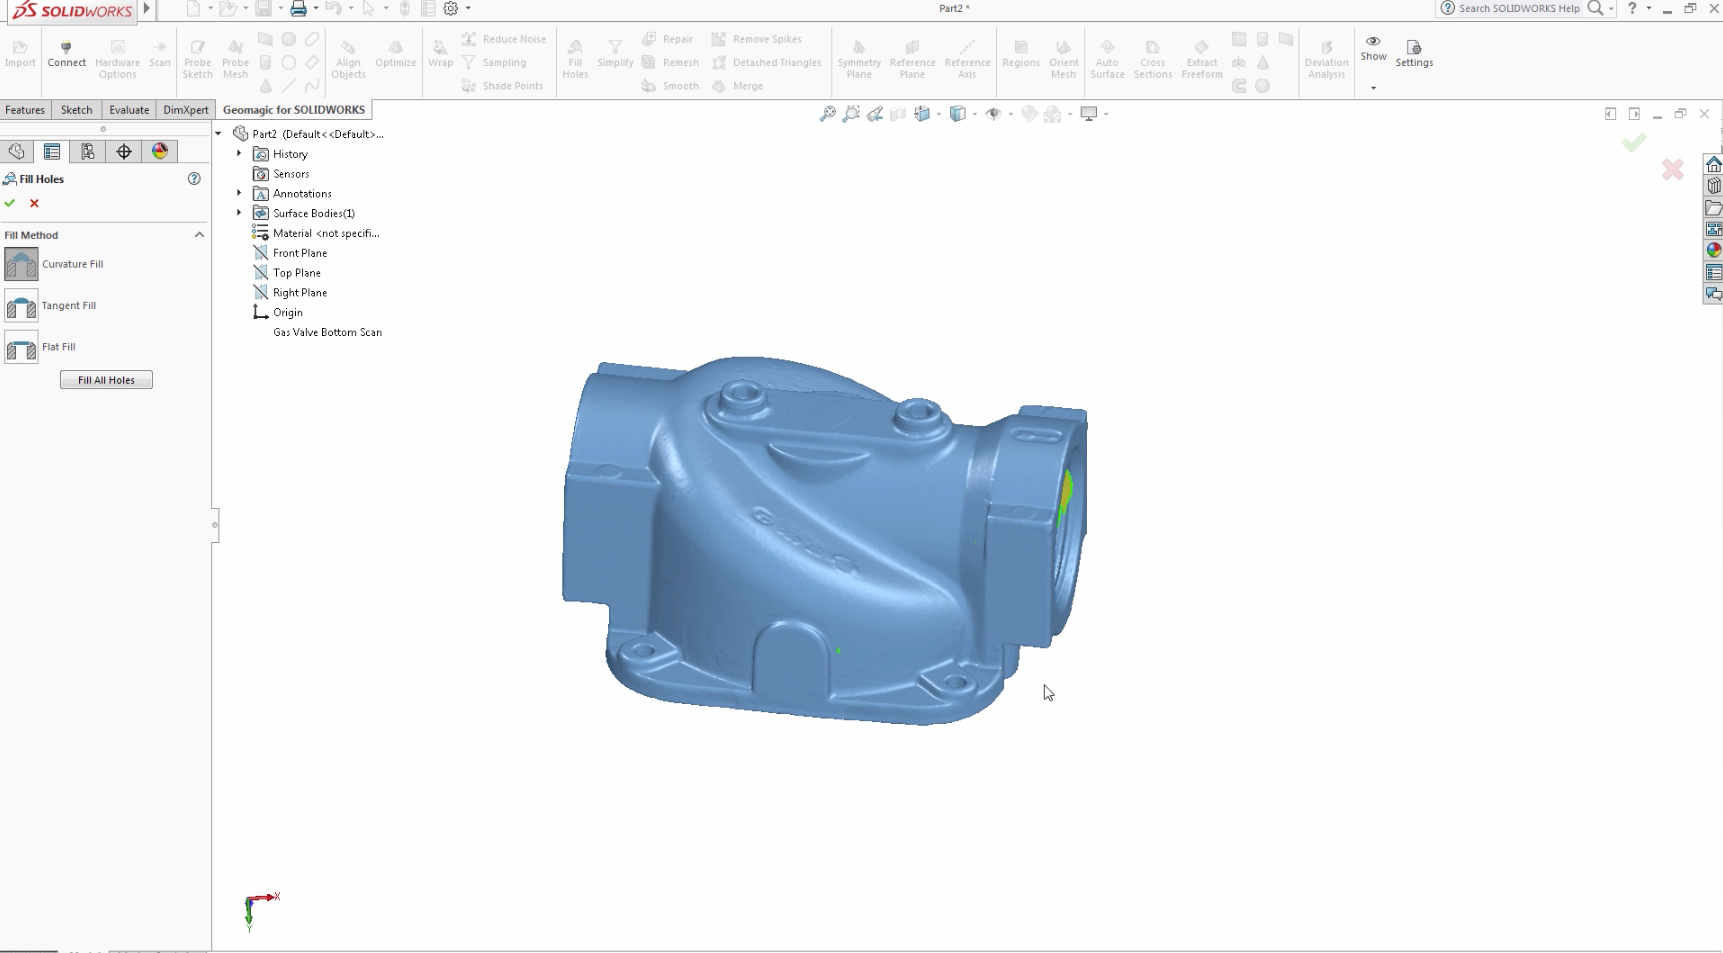Select the Flat Fill method
The width and height of the screenshot is (1723, 953).
click(x=21, y=347)
